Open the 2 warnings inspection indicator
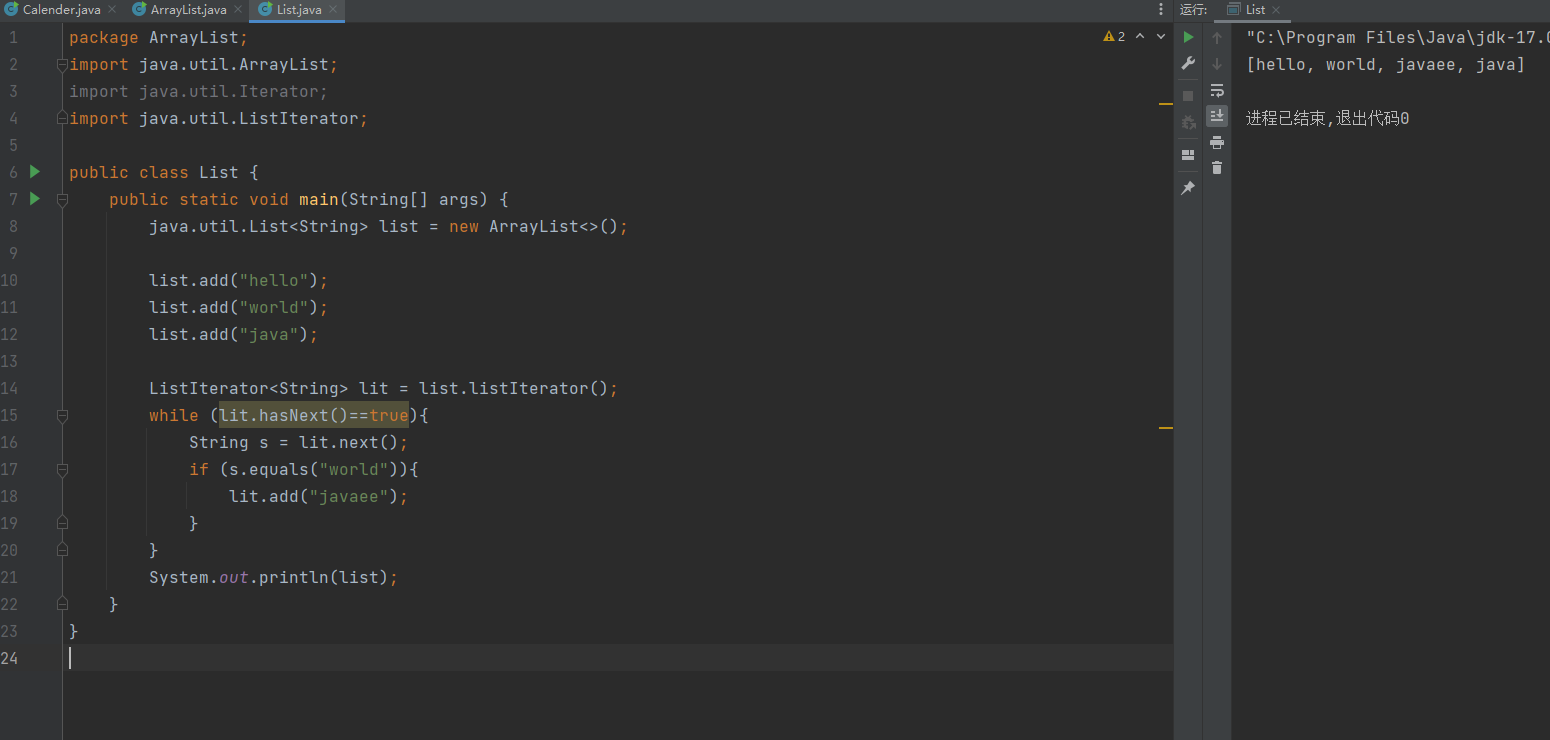This screenshot has width=1550, height=740. click(x=1115, y=37)
